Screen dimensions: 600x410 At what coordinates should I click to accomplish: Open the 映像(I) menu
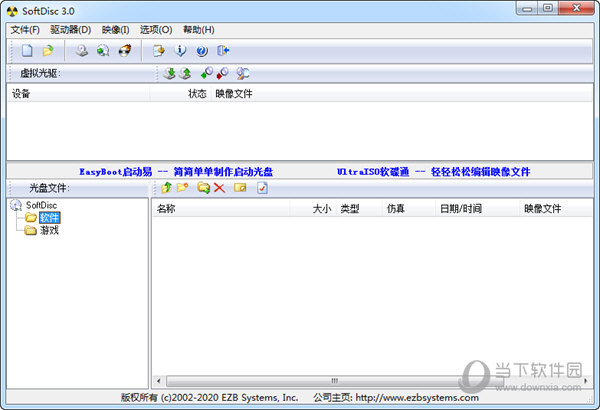[x=116, y=30]
